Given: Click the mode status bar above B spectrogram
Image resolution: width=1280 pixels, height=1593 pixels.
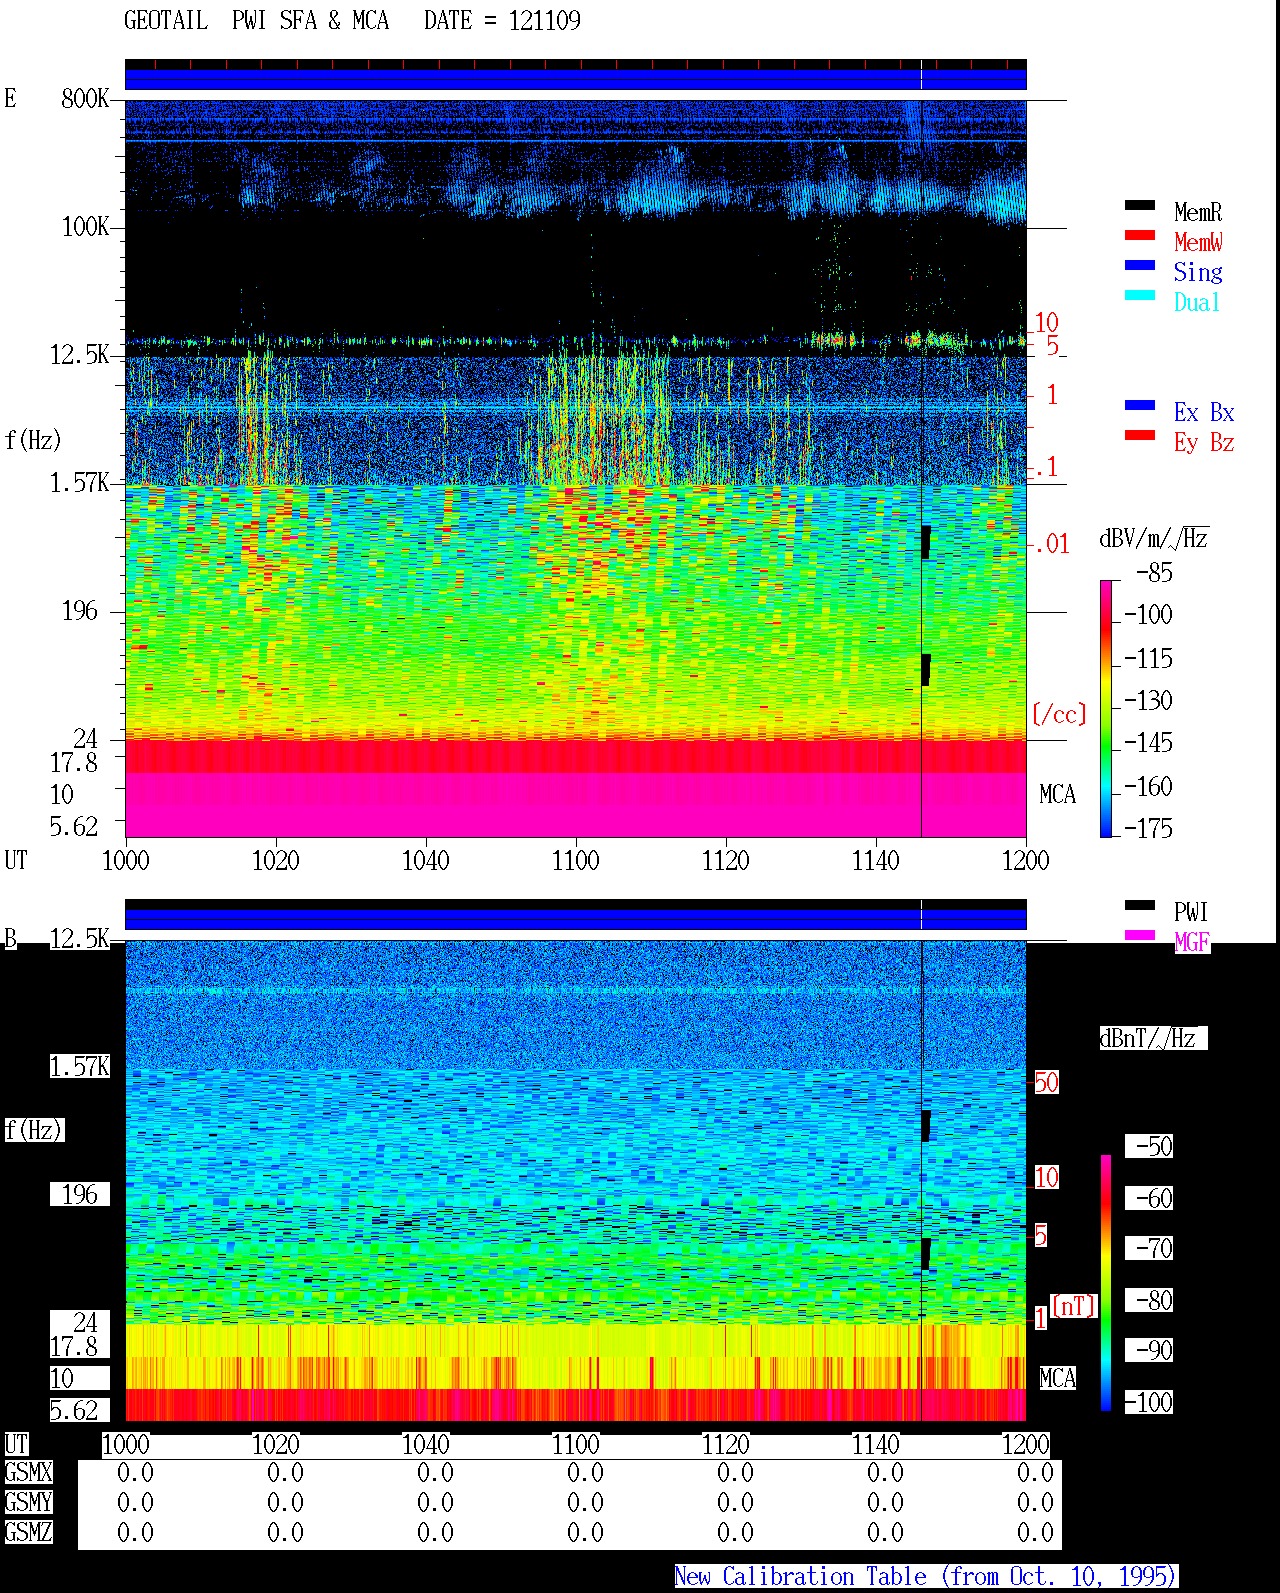Looking at the screenshot, I should point(575,915).
